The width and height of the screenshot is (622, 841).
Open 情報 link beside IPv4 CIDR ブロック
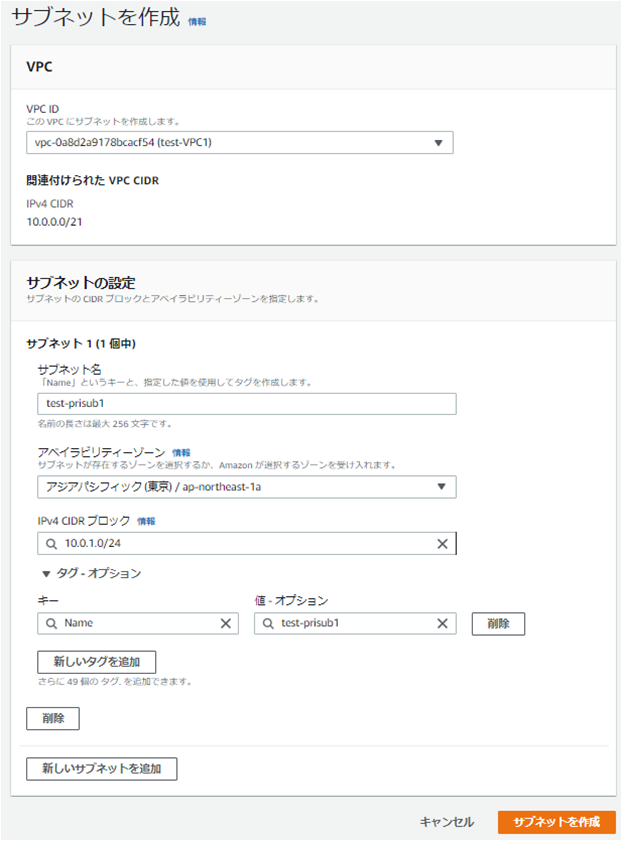(x=146, y=521)
